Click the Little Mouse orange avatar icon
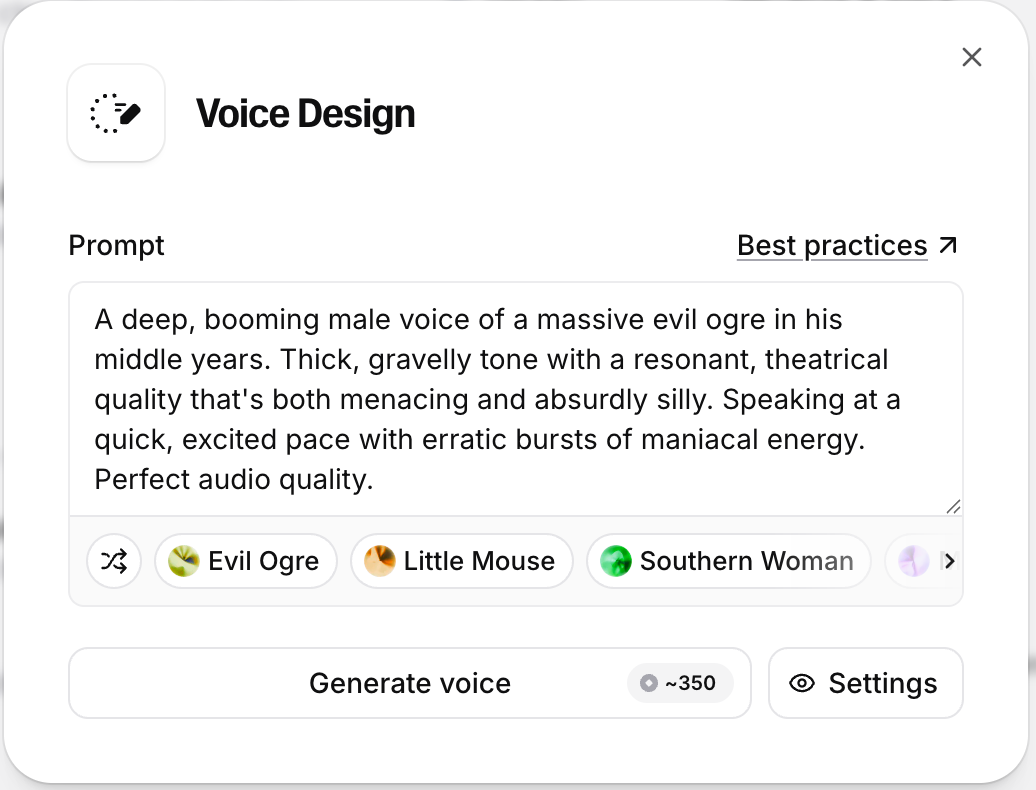This screenshot has width=1036, height=790. coord(379,561)
